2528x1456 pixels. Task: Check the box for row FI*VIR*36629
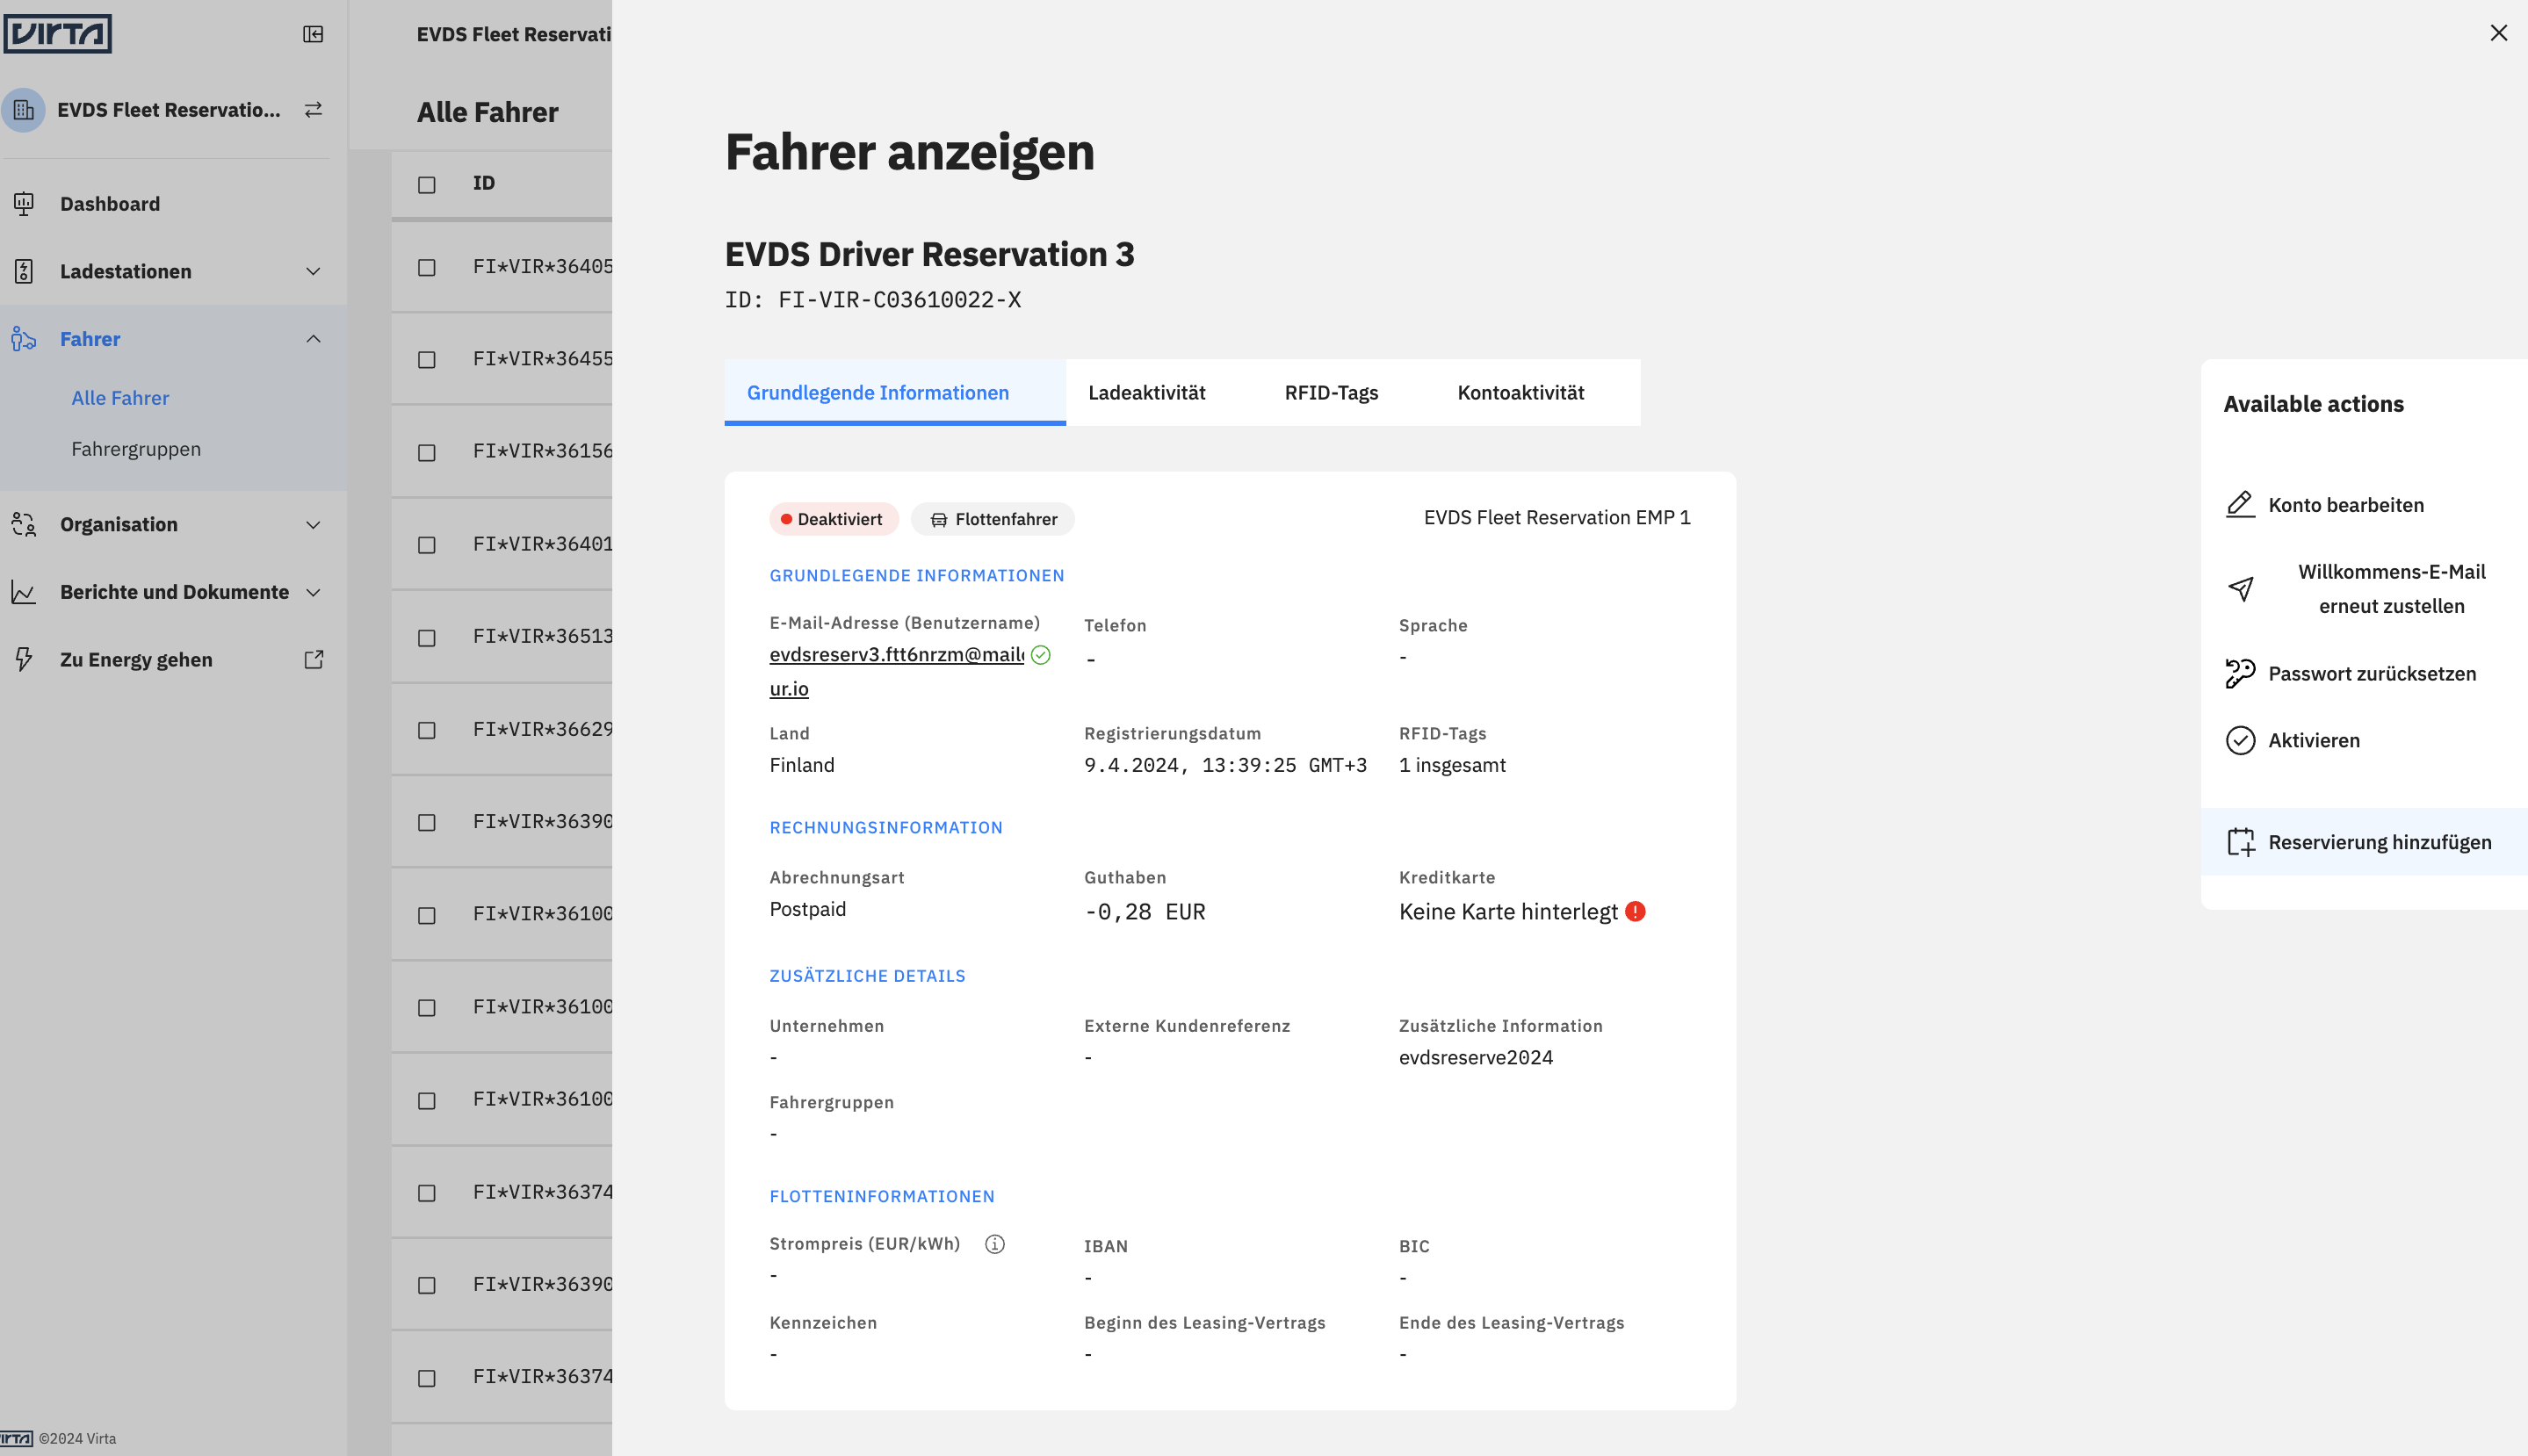pos(427,731)
